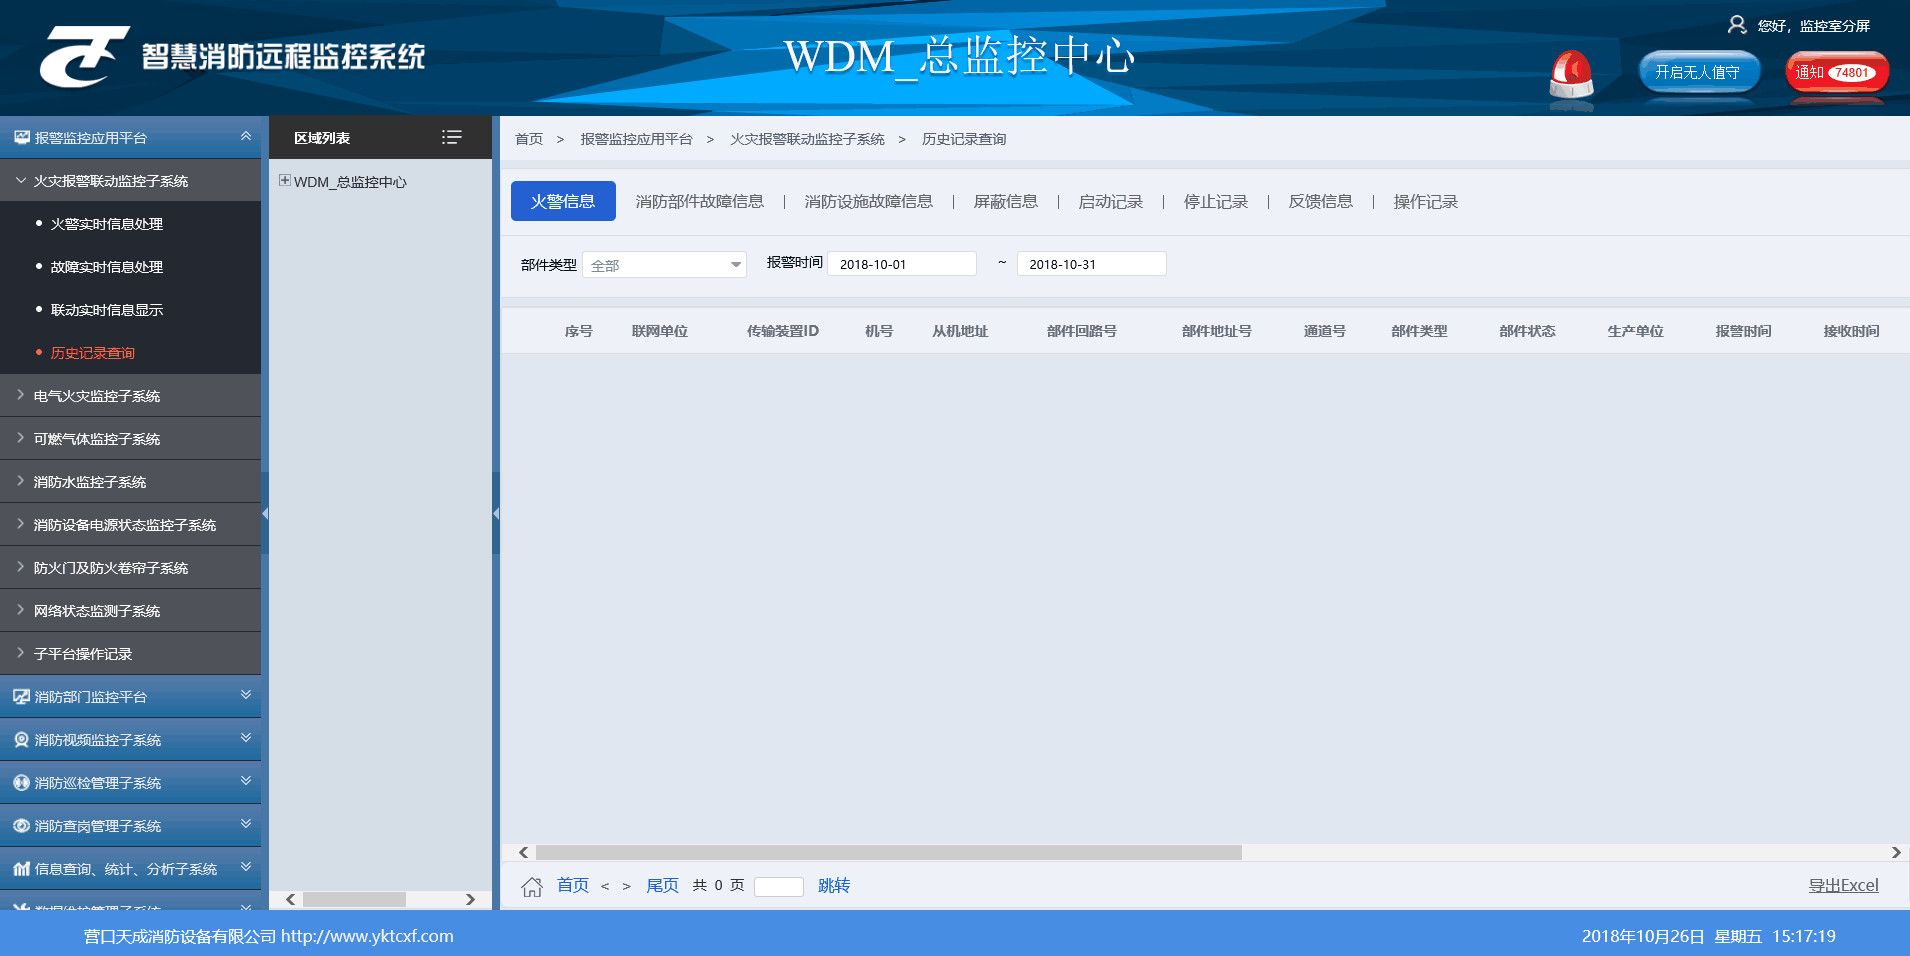Switch to the 启动记录 tab

point(1111,202)
